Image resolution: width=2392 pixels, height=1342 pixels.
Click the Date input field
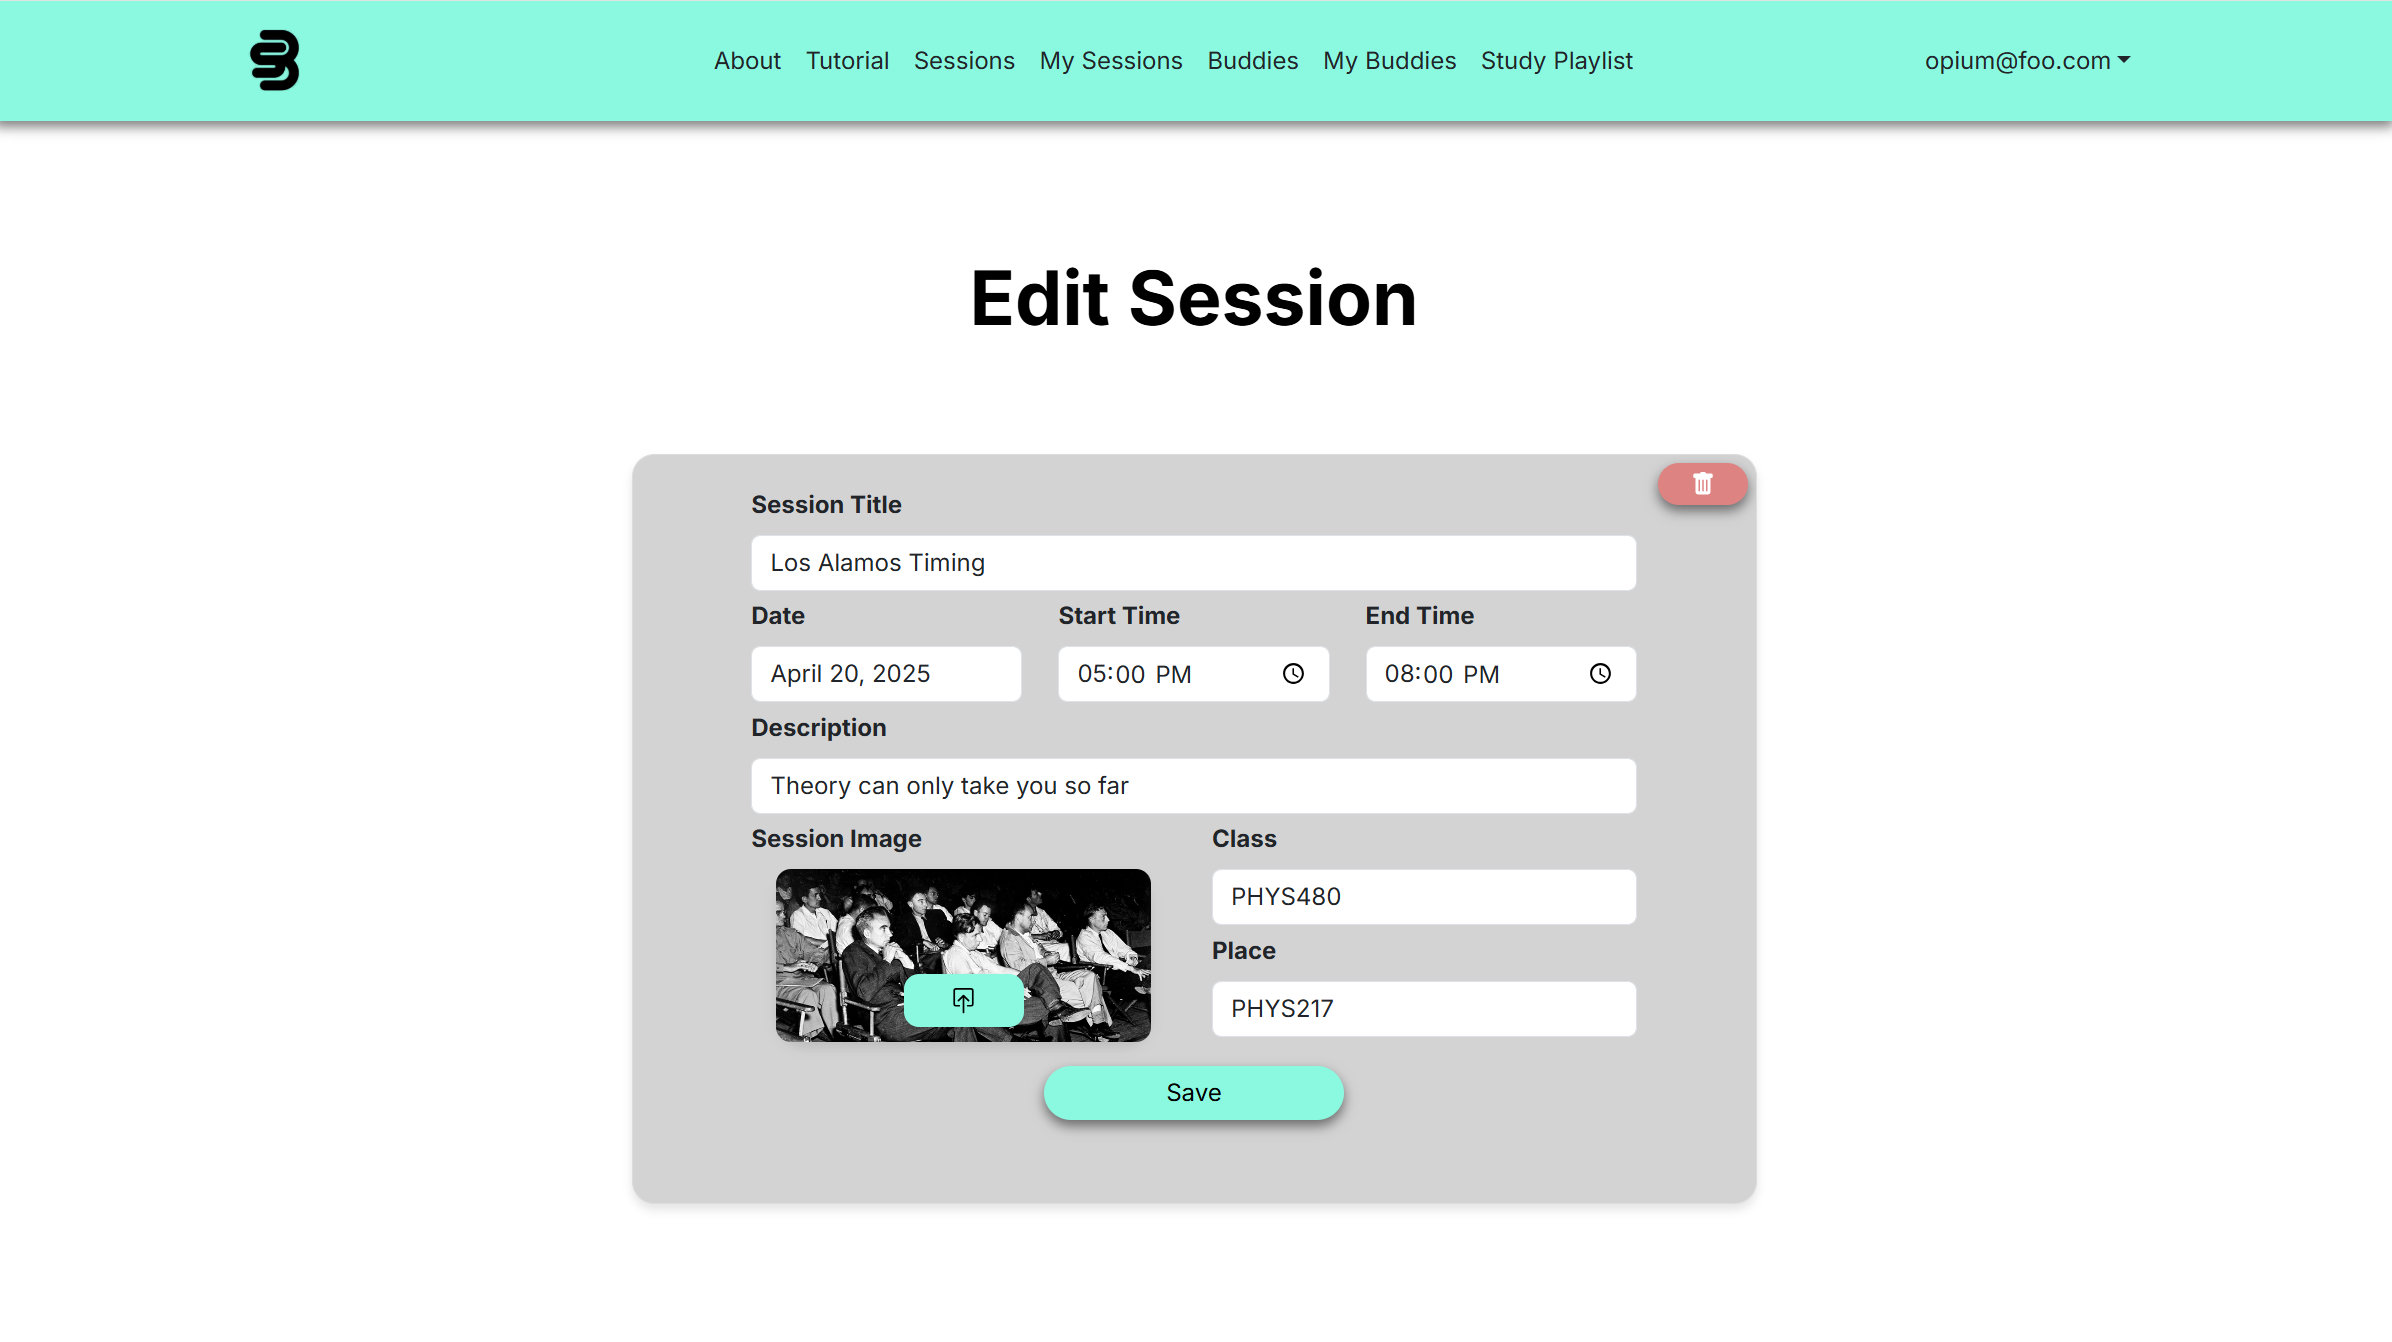[x=886, y=673]
